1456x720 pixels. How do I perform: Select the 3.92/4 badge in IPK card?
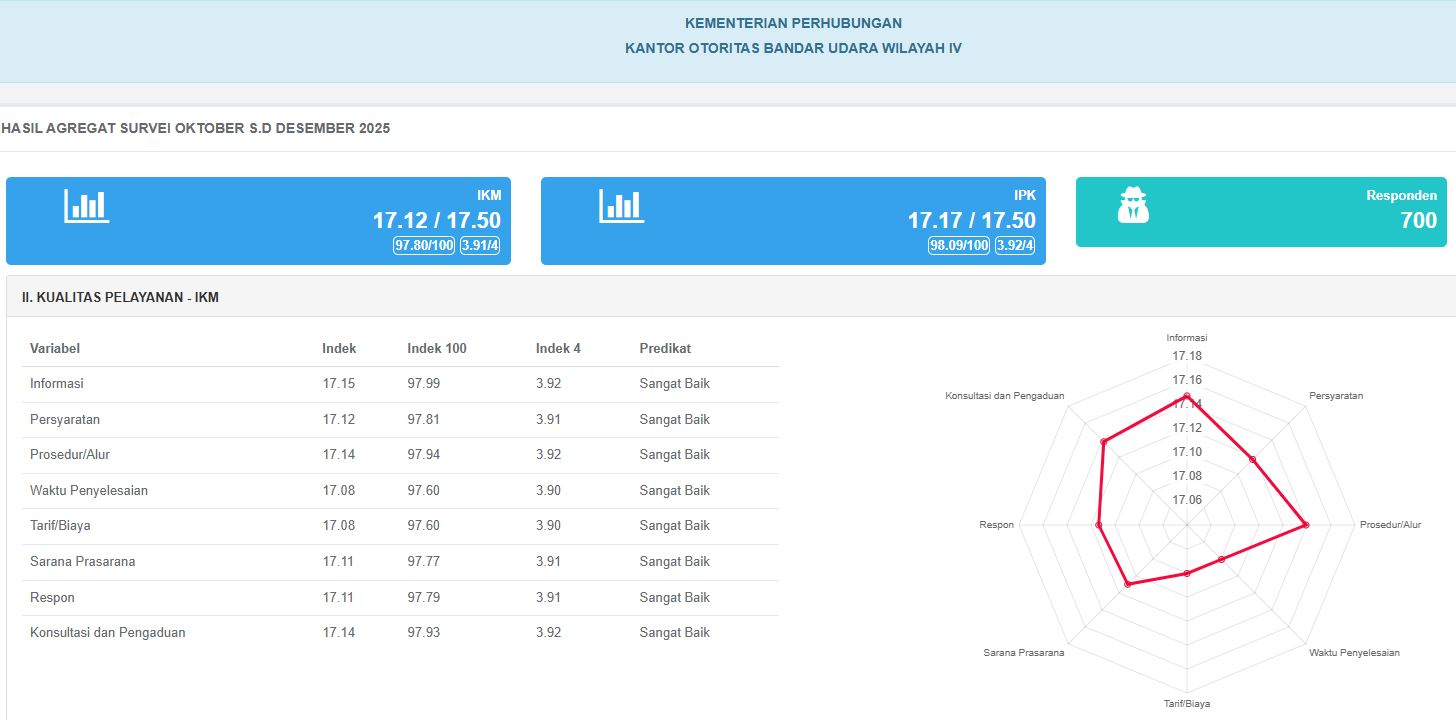coord(1015,246)
